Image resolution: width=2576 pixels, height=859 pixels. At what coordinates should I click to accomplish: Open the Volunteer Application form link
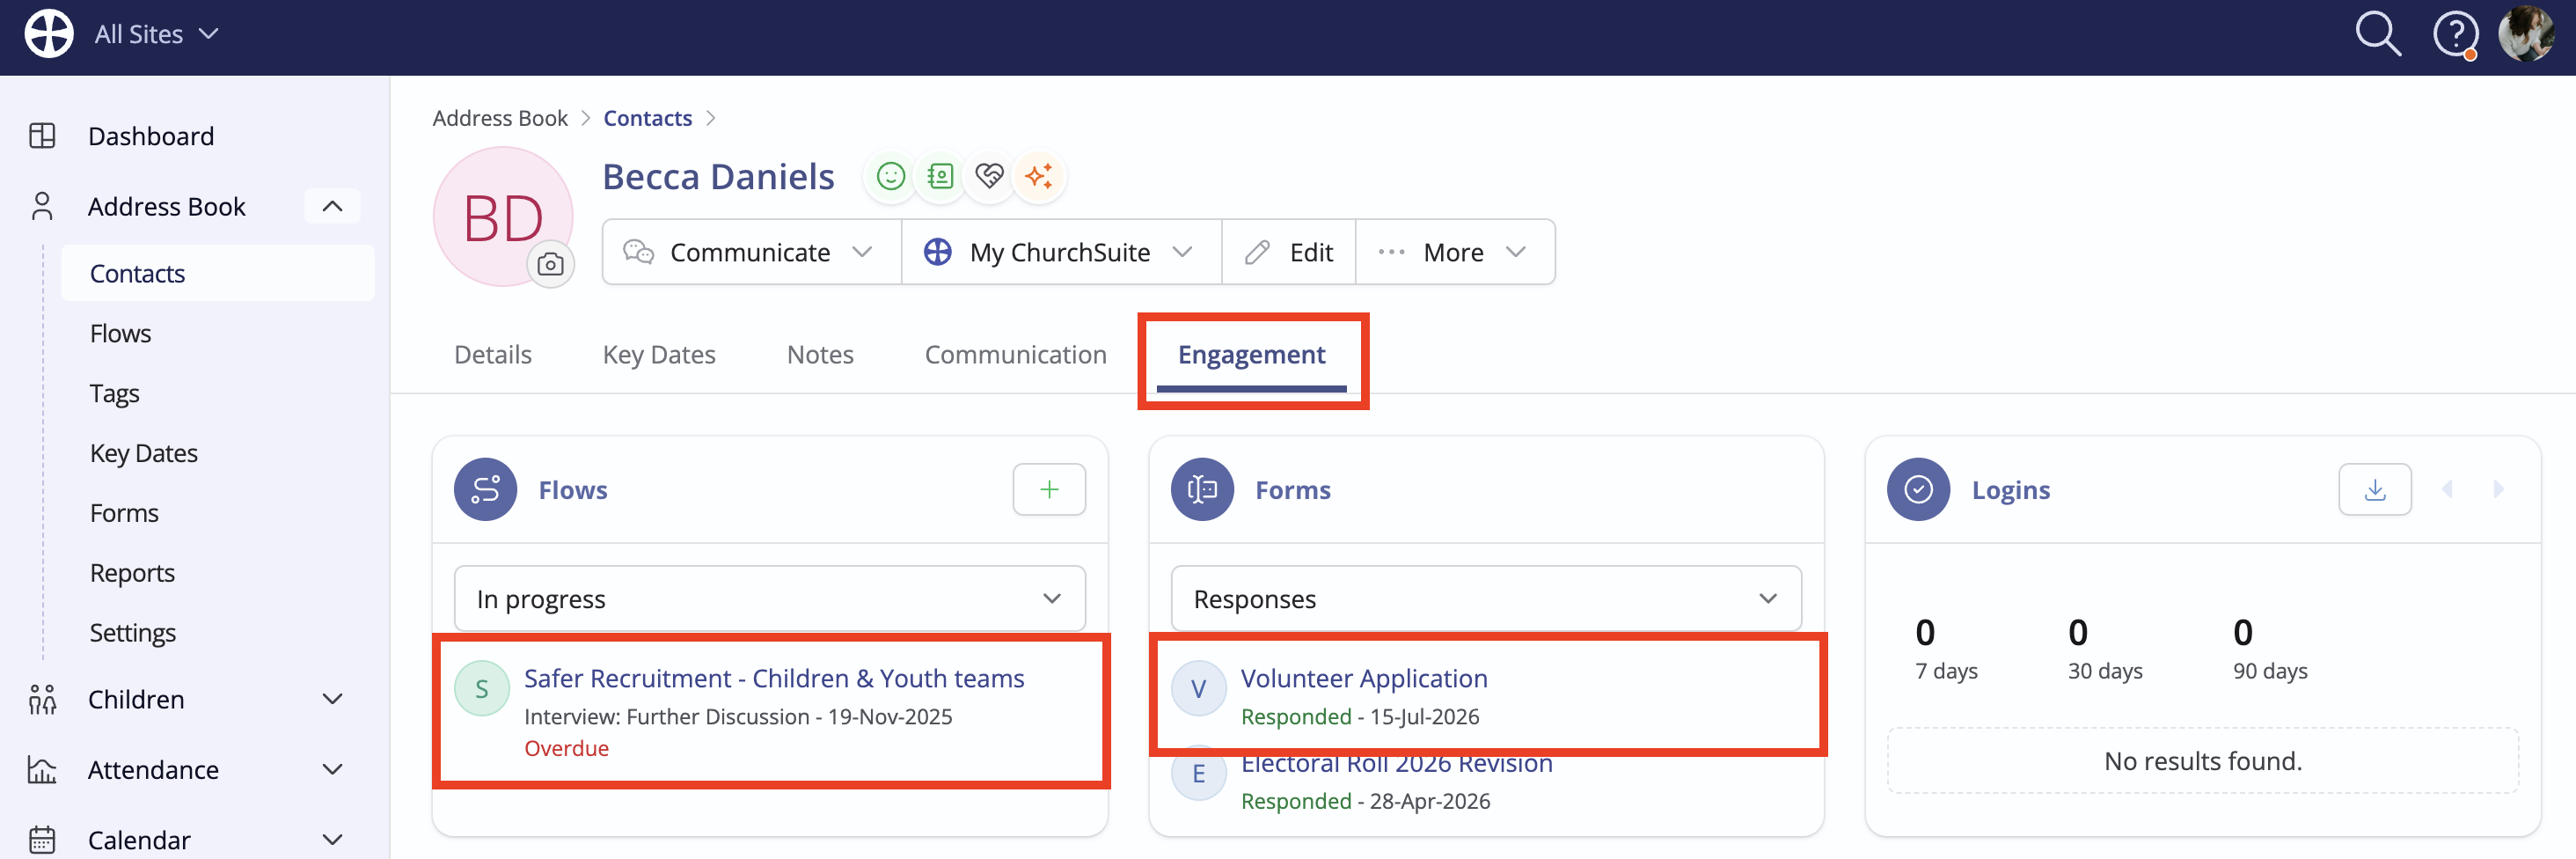coord(1364,678)
